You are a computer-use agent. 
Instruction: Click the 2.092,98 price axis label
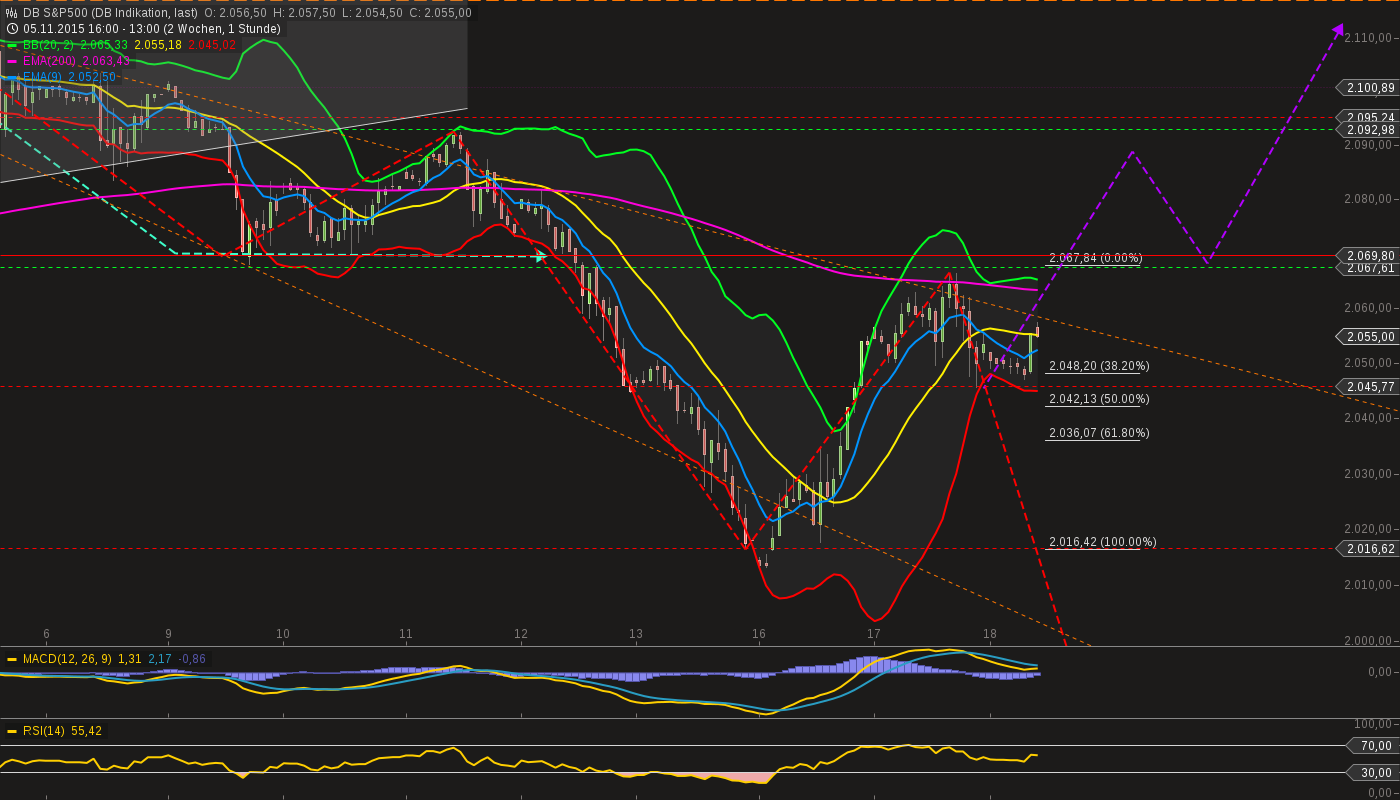(1369, 130)
